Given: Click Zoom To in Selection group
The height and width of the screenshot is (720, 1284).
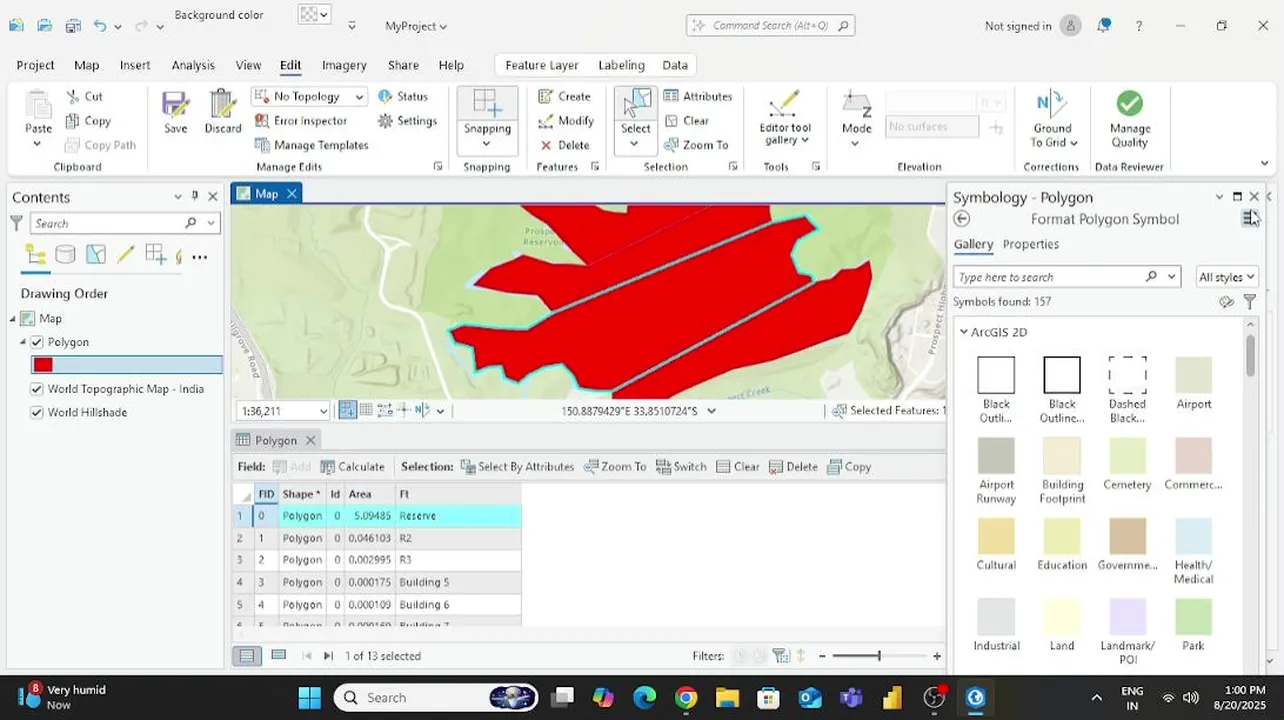Looking at the screenshot, I should click(x=696, y=145).
